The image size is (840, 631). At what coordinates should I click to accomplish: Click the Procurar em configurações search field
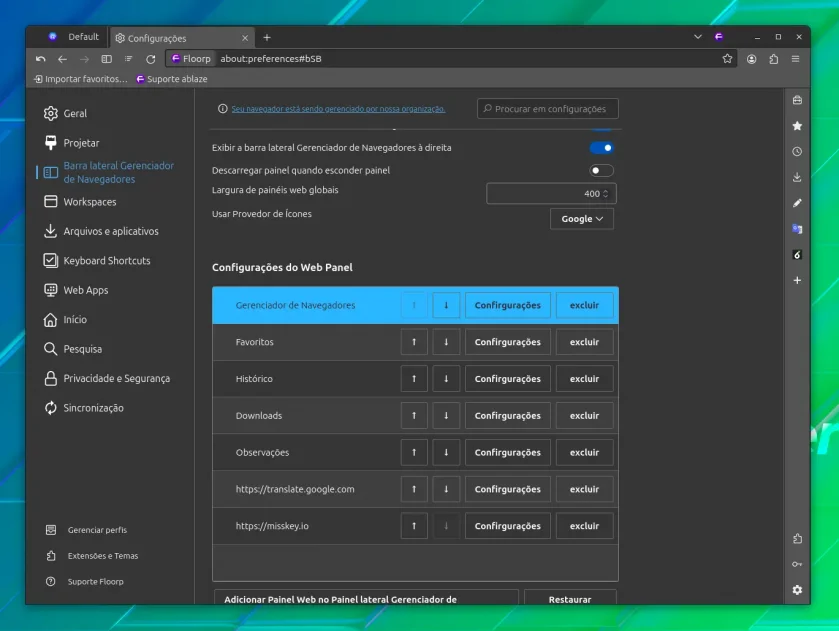tap(548, 109)
